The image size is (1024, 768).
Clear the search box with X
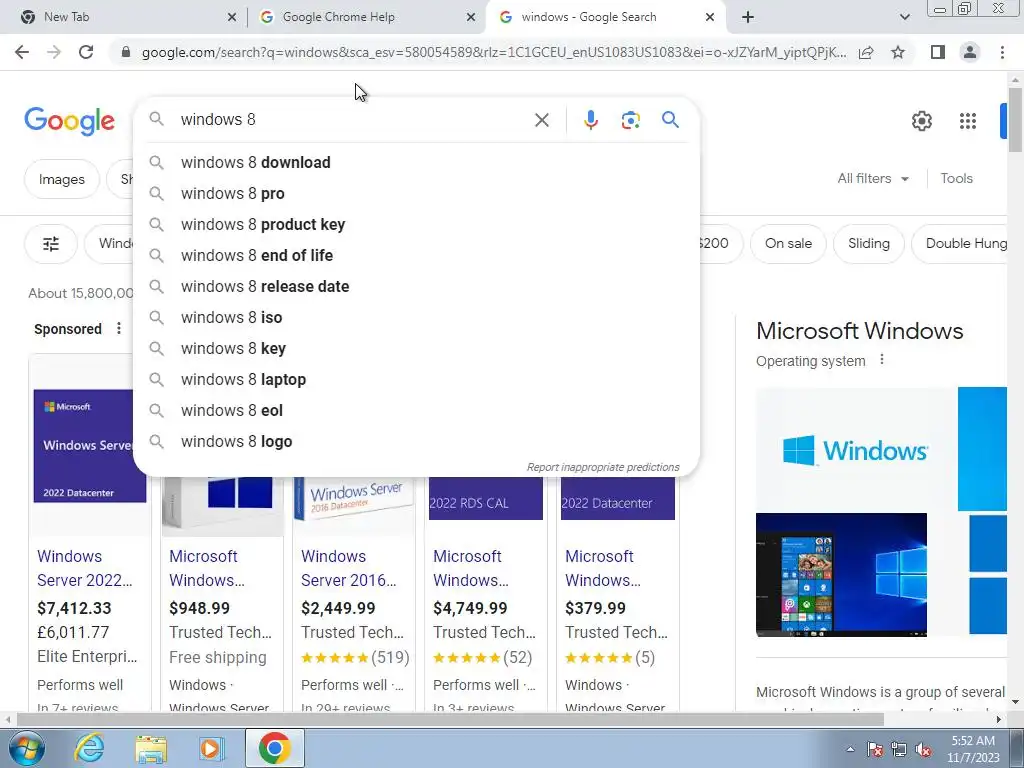coord(541,120)
